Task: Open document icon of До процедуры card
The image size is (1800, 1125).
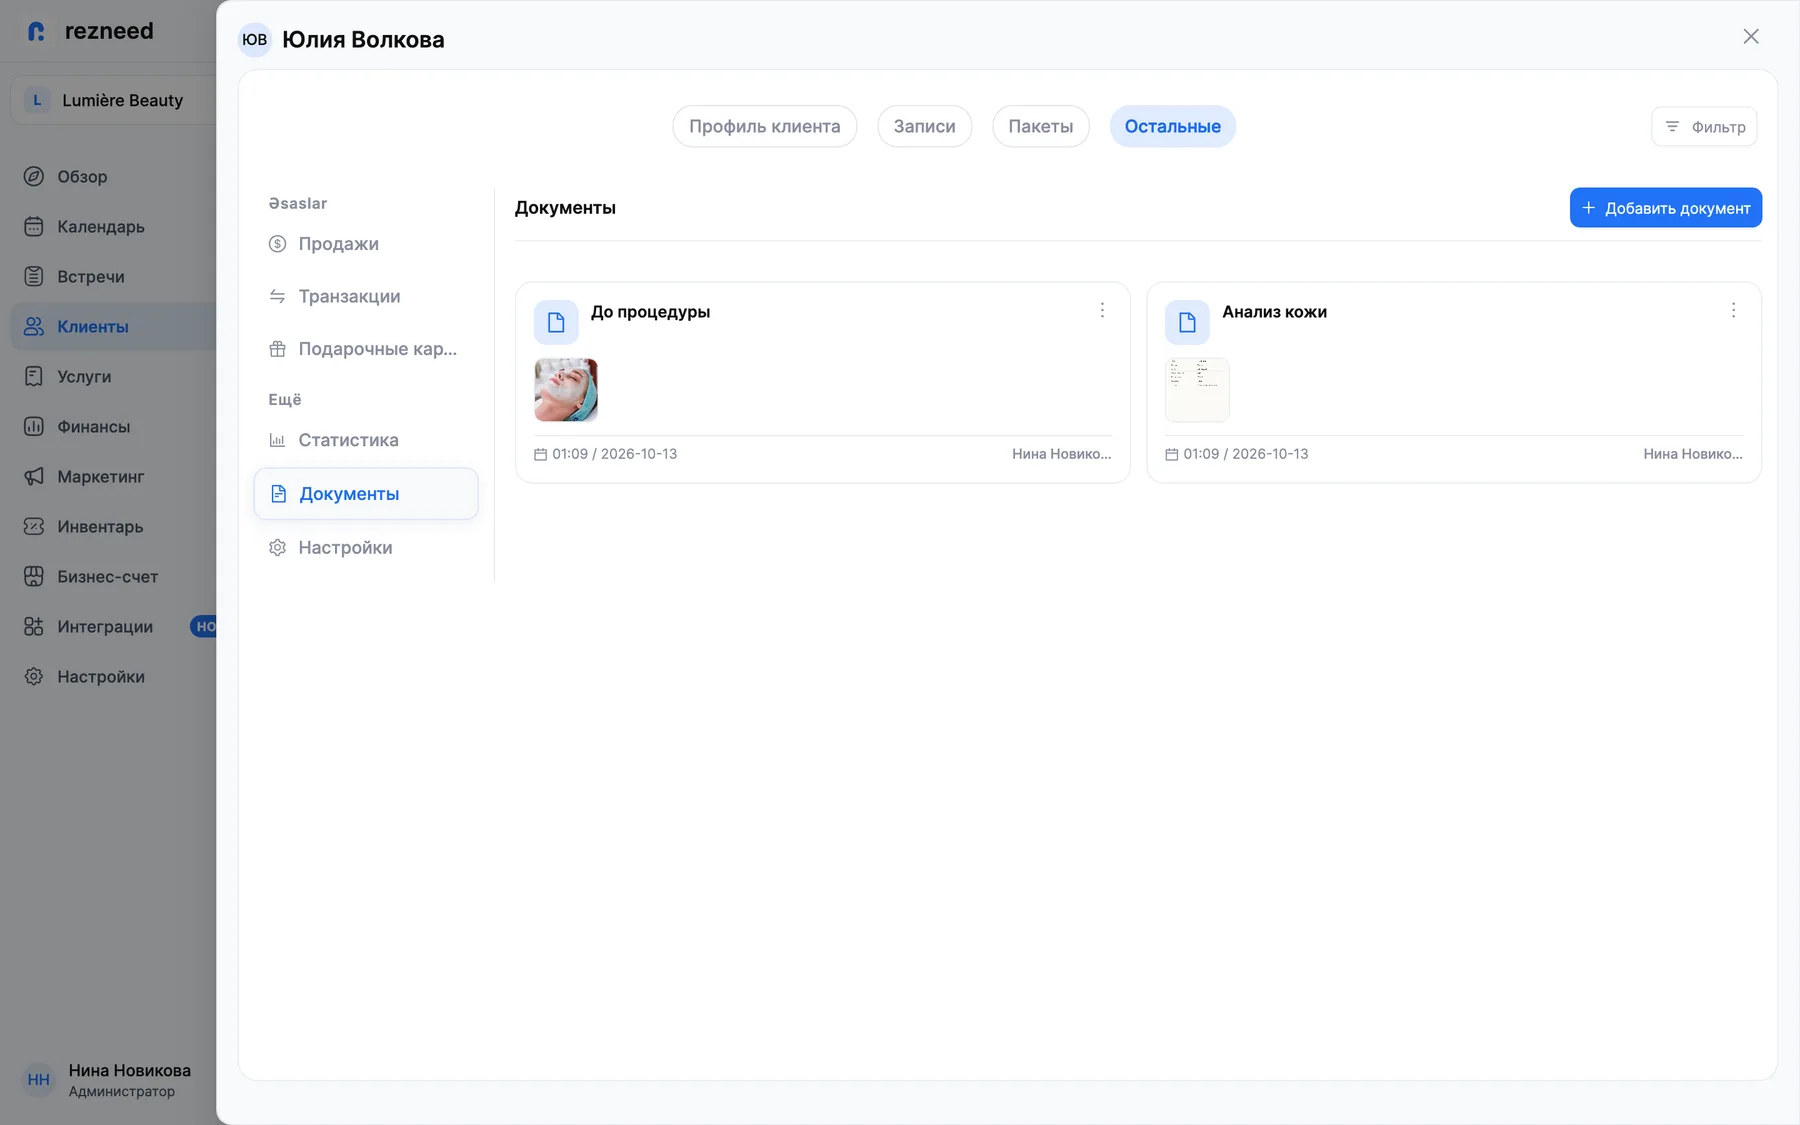Action: tap(556, 322)
